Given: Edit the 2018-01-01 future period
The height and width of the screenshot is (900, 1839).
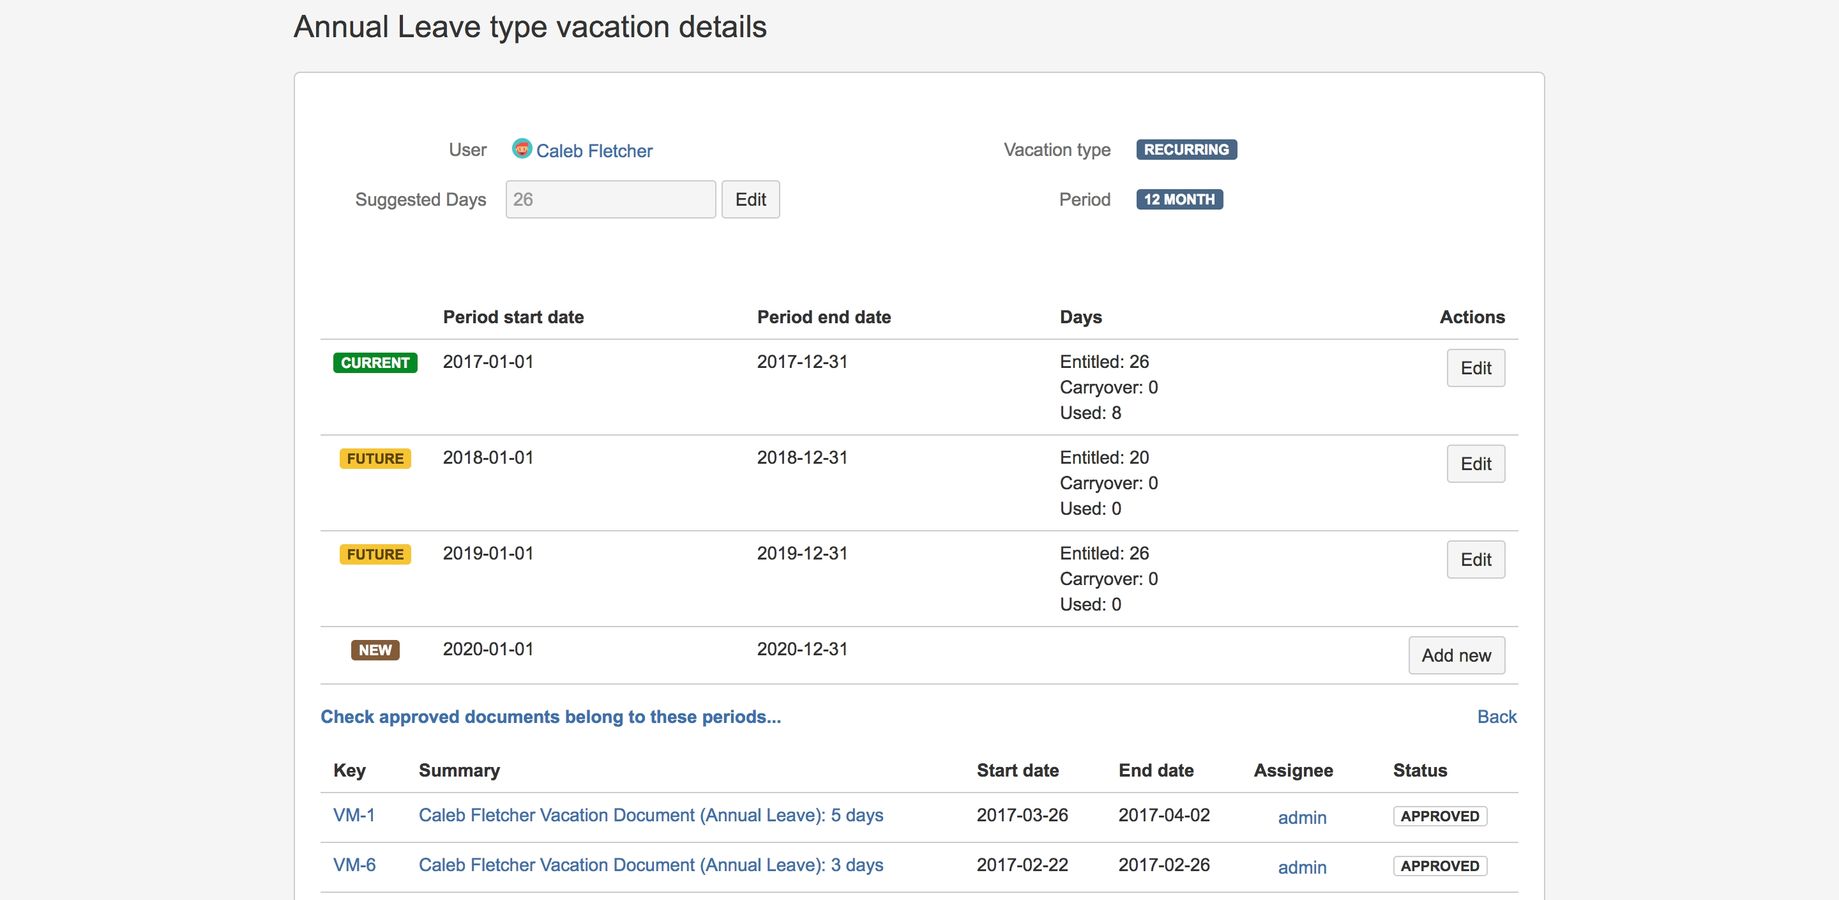Looking at the screenshot, I should pos(1475,464).
